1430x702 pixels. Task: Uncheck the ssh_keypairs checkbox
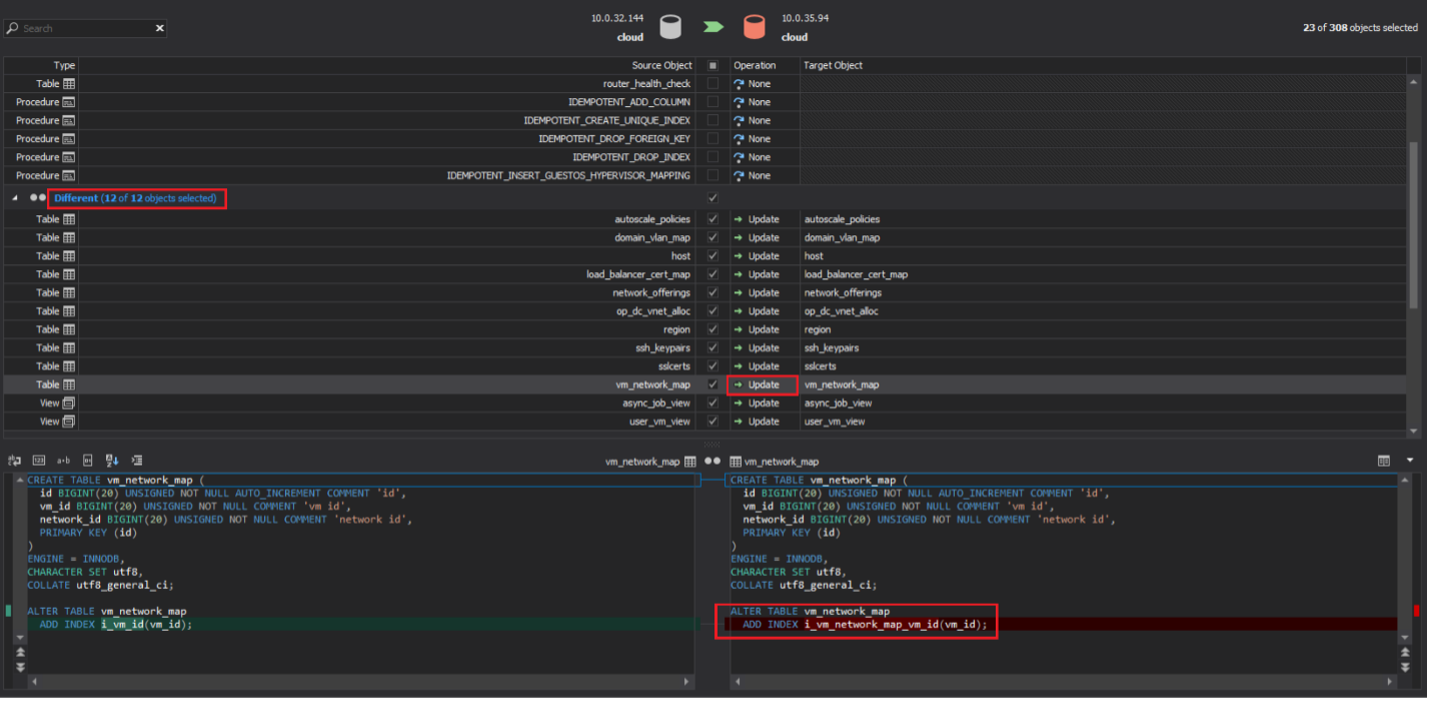pyautogui.click(x=712, y=348)
